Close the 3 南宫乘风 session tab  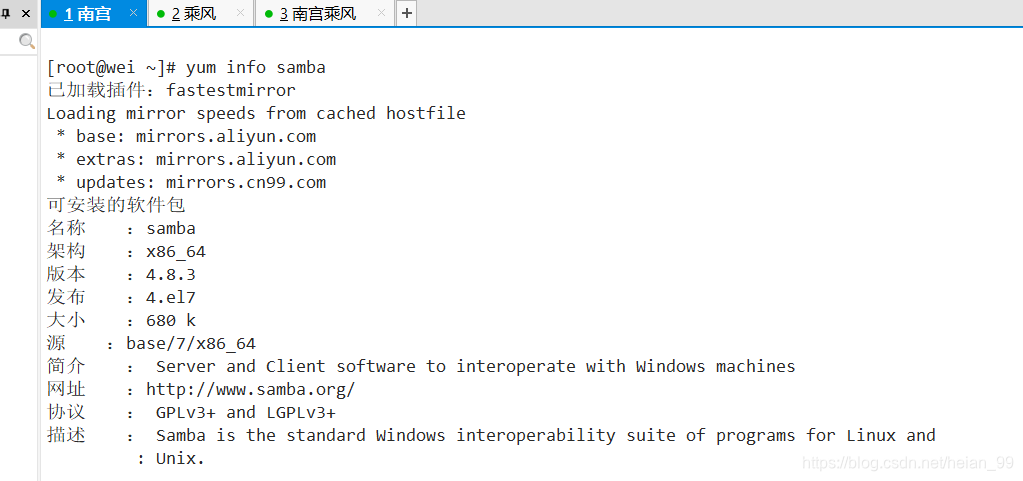pos(382,13)
